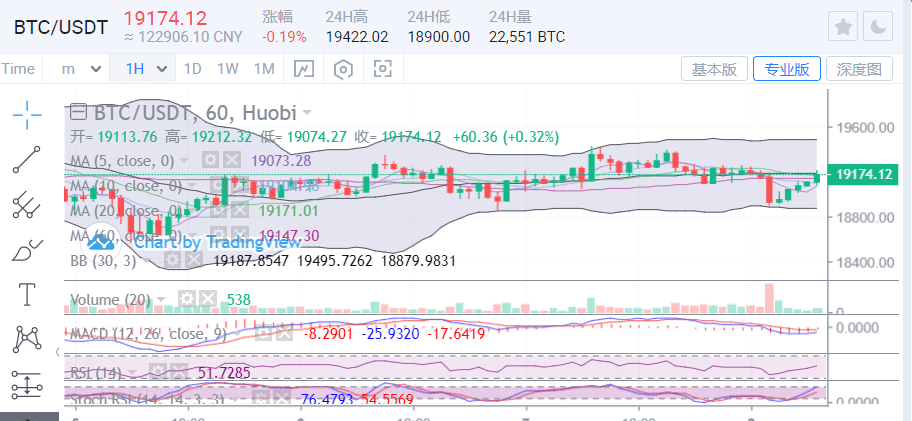Image resolution: width=912 pixels, height=421 pixels.
Task: Switch to night mode with moon icon
Action: pos(878,26)
